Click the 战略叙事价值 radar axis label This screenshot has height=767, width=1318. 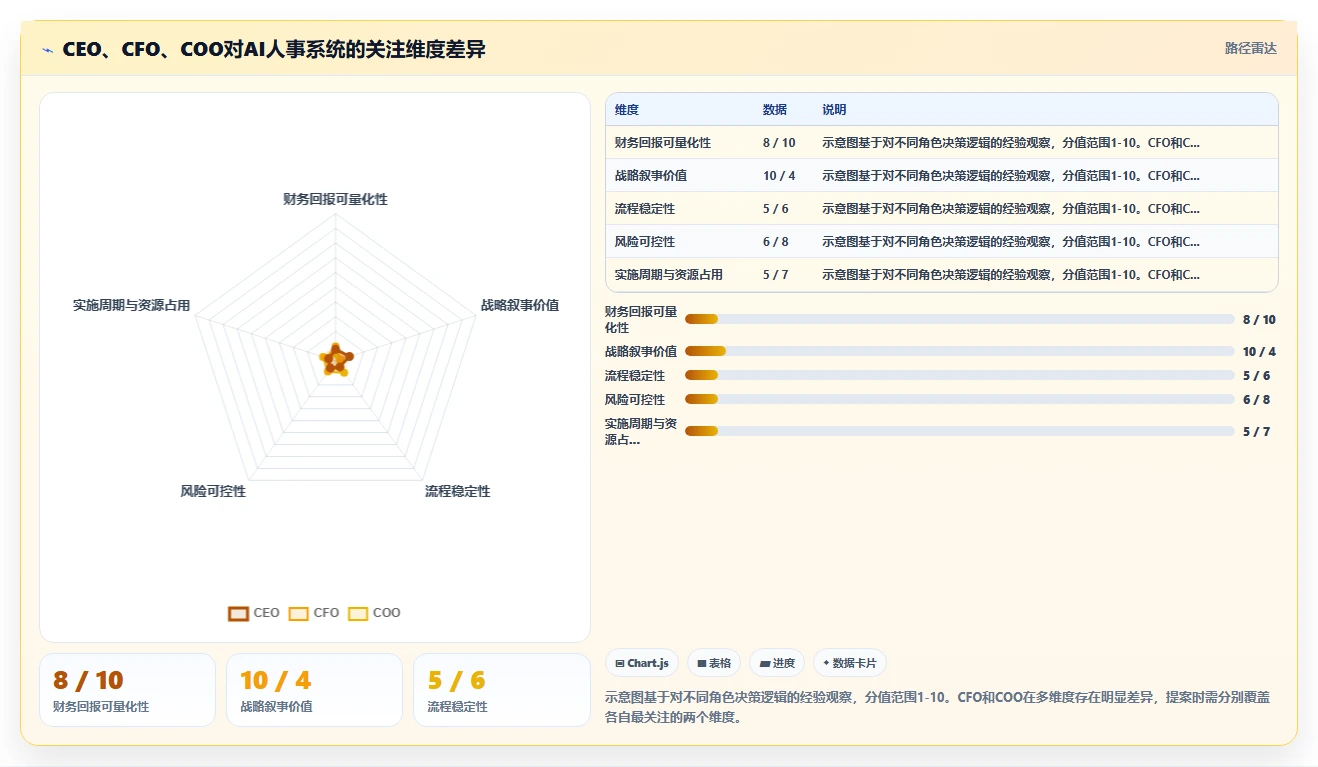[x=520, y=306]
